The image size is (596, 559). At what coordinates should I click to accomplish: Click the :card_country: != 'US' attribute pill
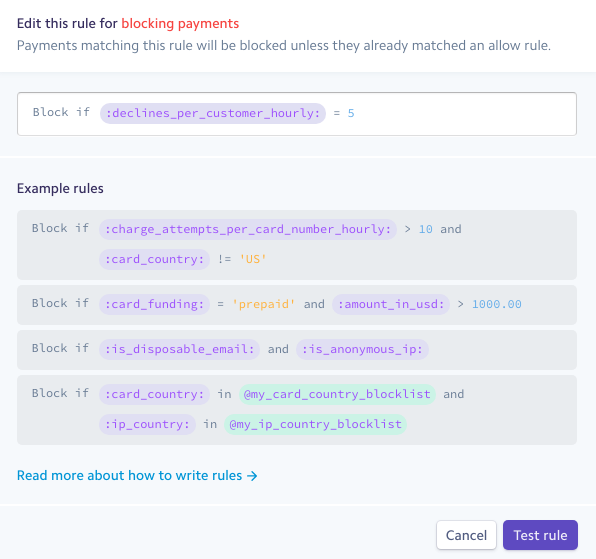(154, 259)
